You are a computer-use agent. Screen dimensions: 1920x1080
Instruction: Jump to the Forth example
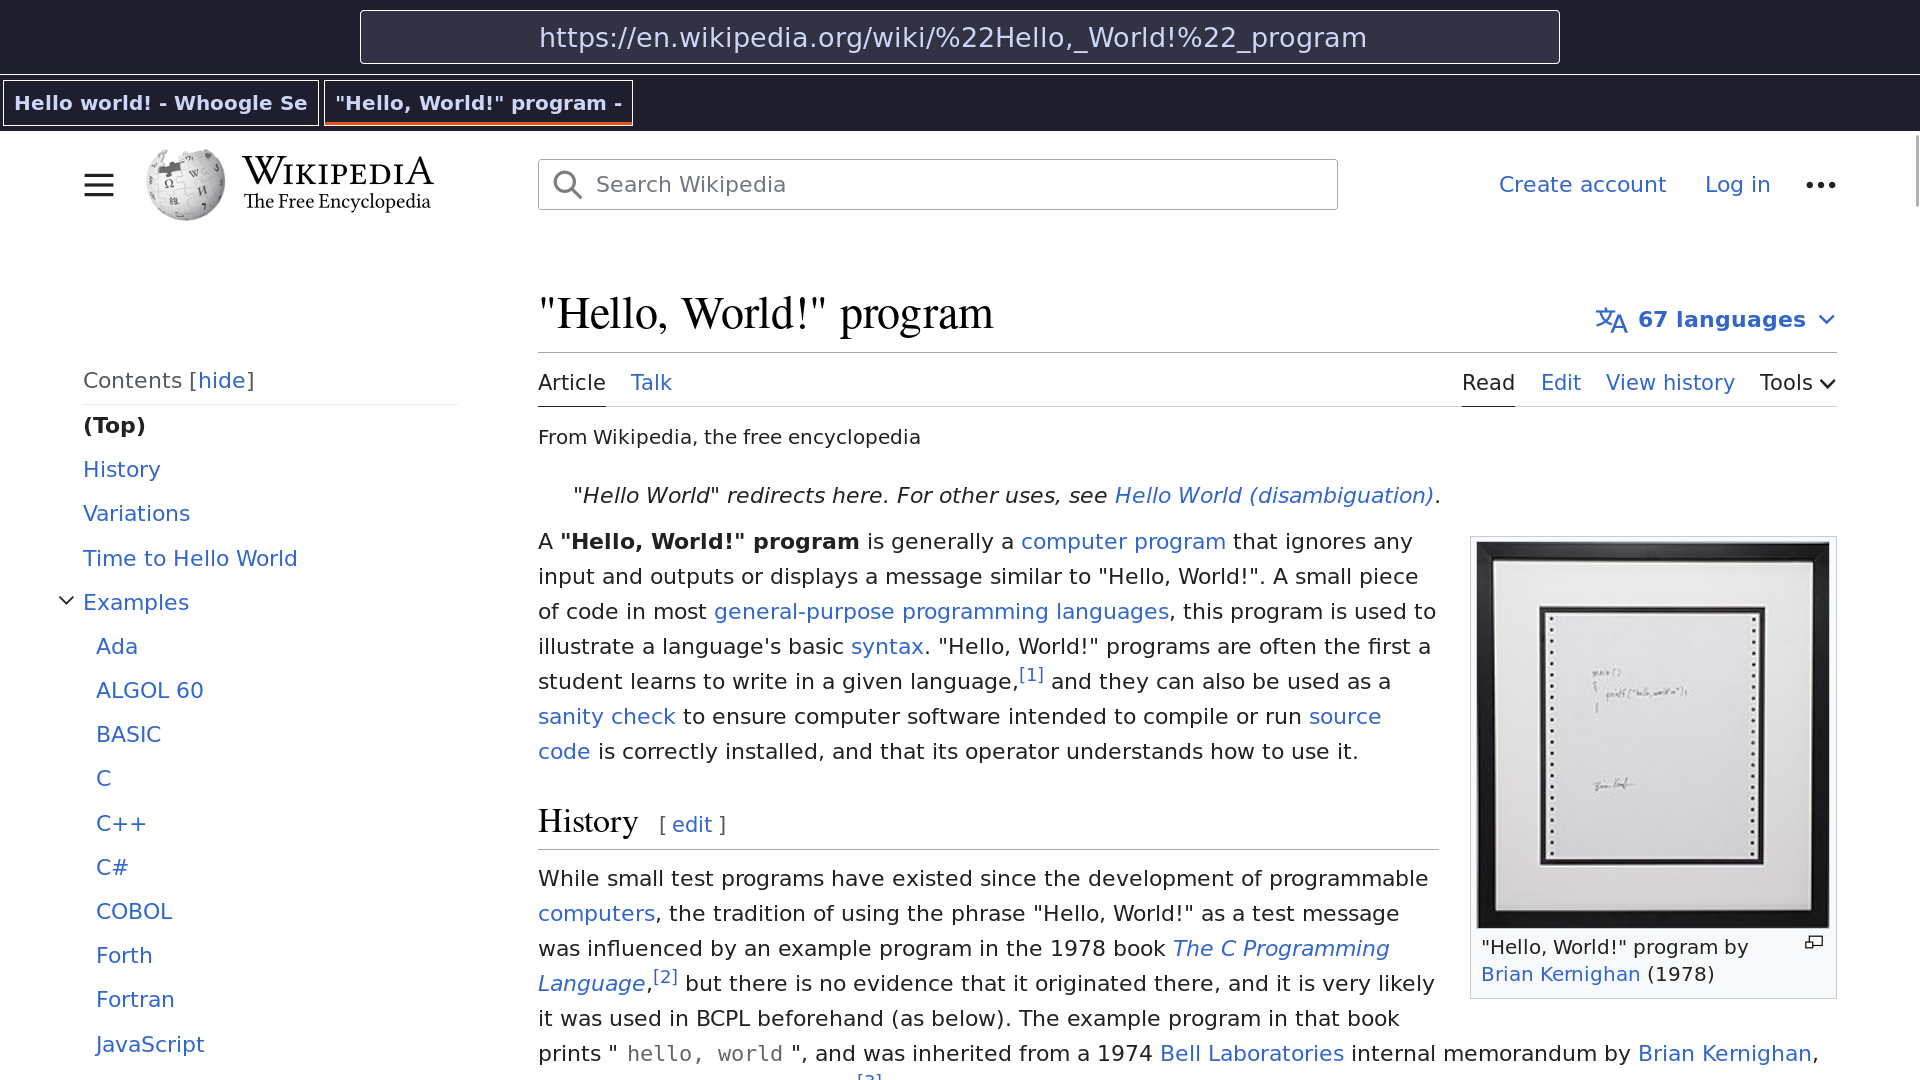(x=124, y=956)
